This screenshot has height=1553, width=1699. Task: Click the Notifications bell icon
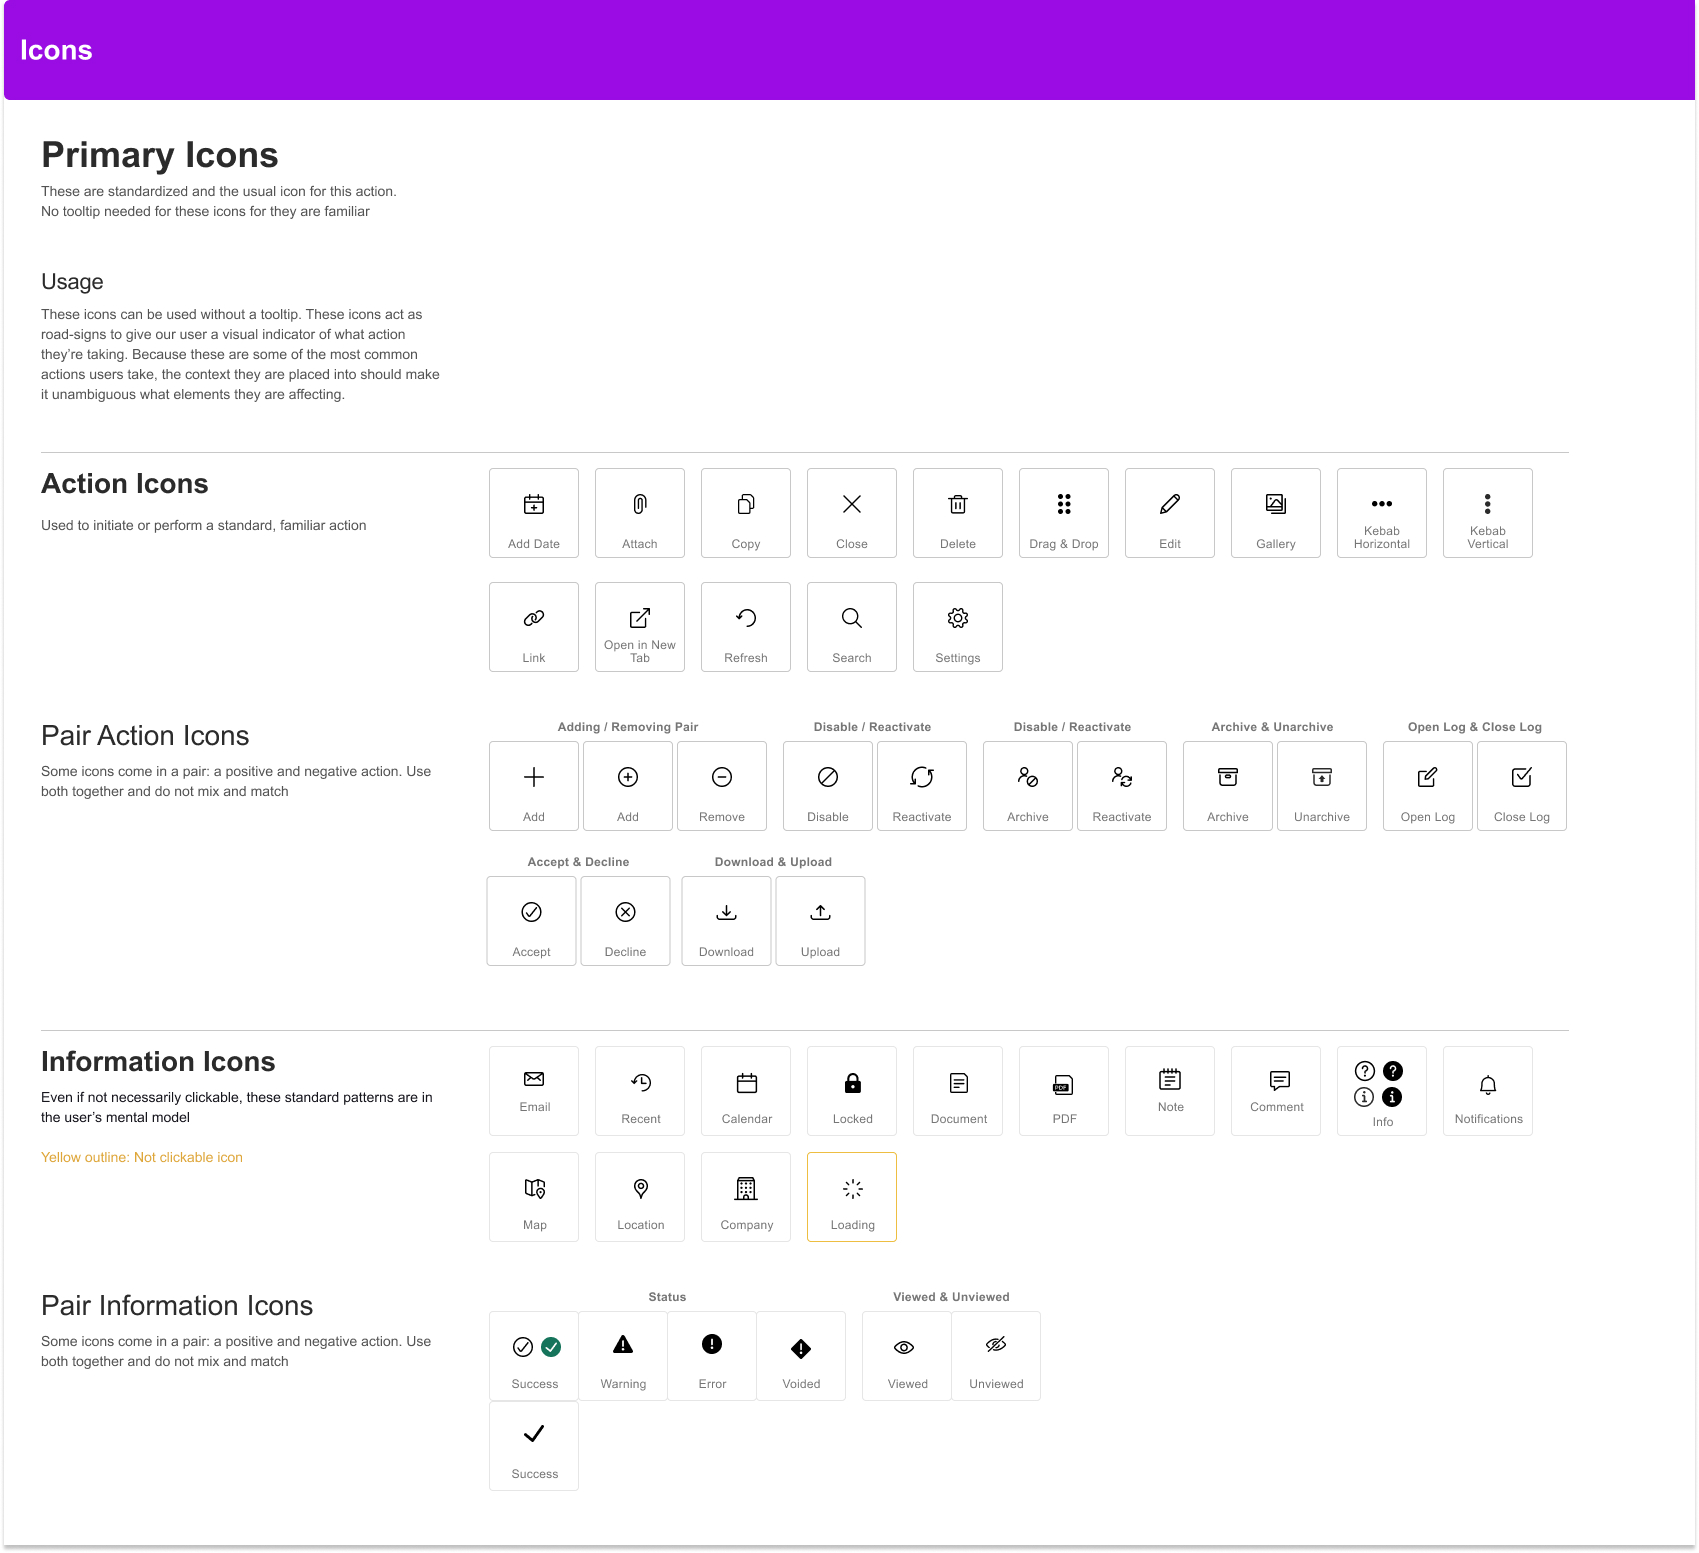[1487, 1085]
